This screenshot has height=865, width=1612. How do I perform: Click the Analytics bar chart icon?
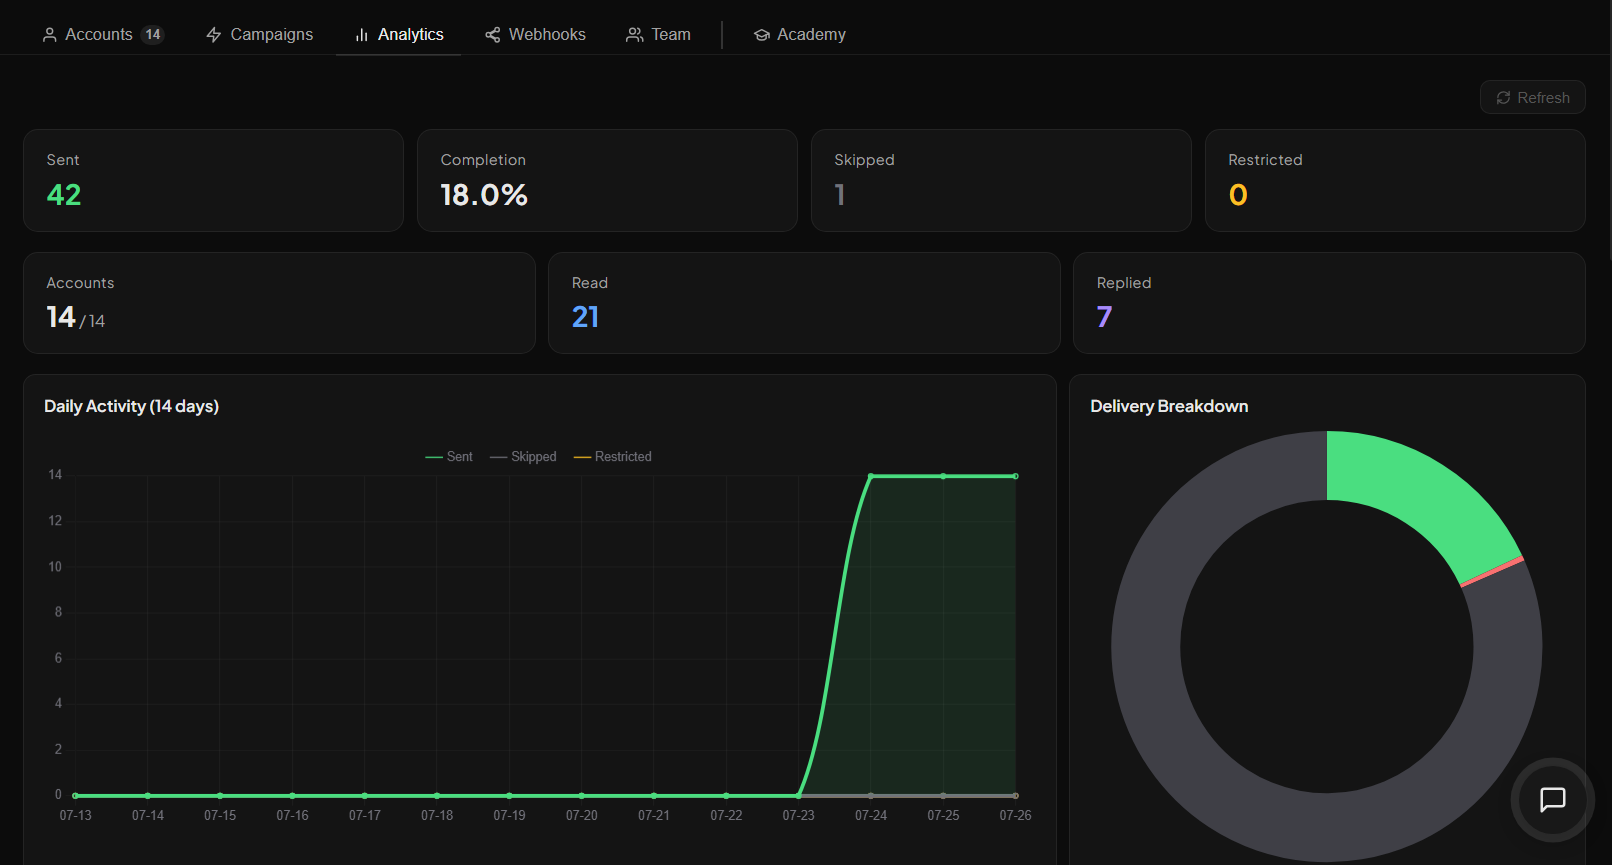[361, 35]
